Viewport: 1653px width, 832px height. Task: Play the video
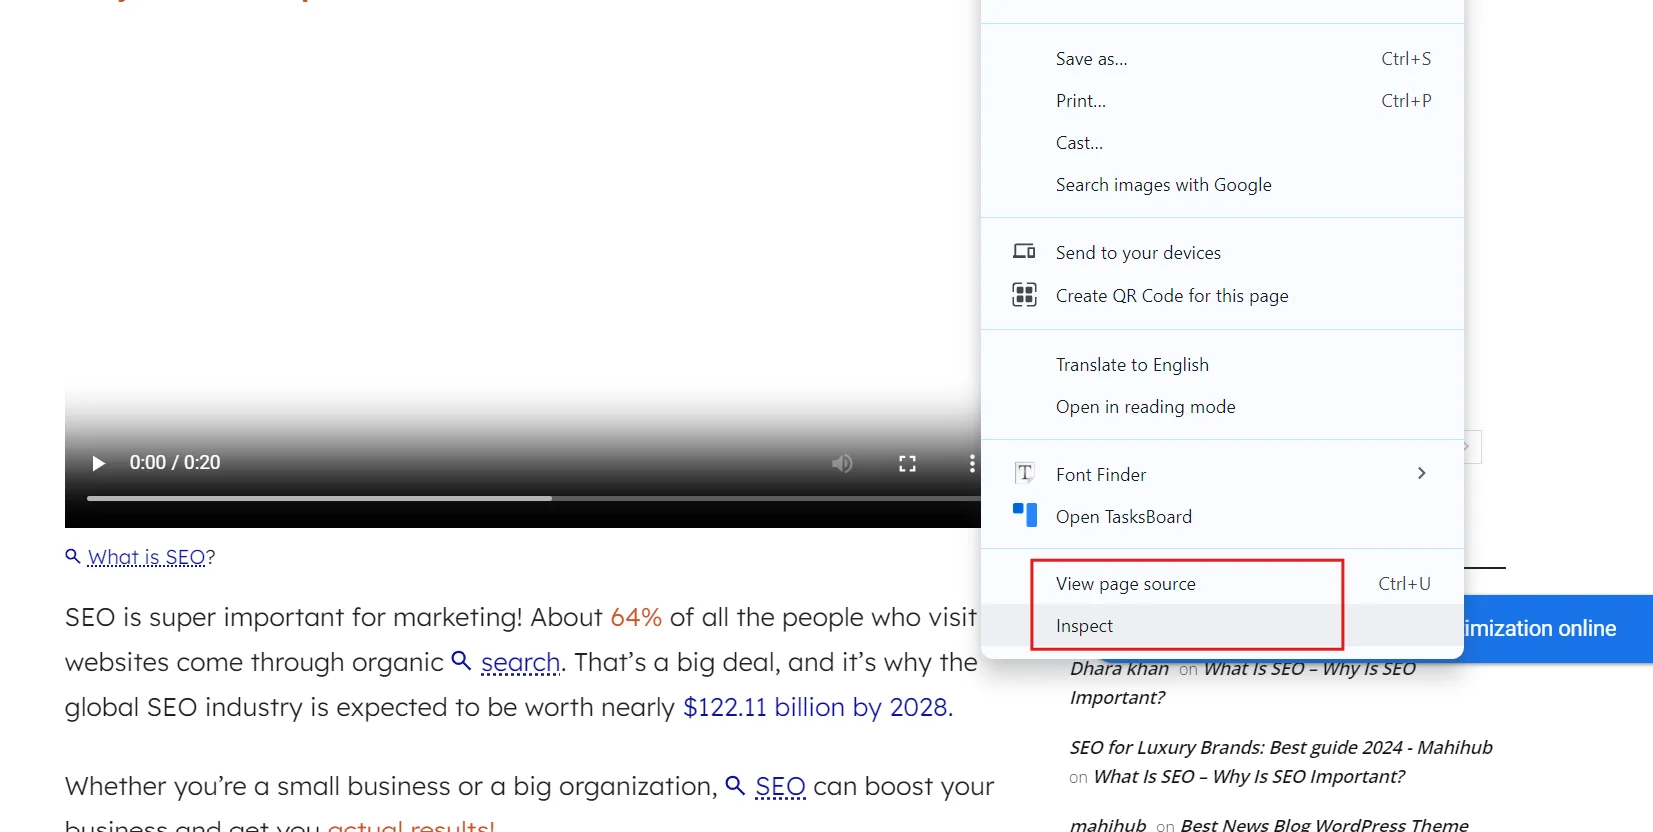98,463
